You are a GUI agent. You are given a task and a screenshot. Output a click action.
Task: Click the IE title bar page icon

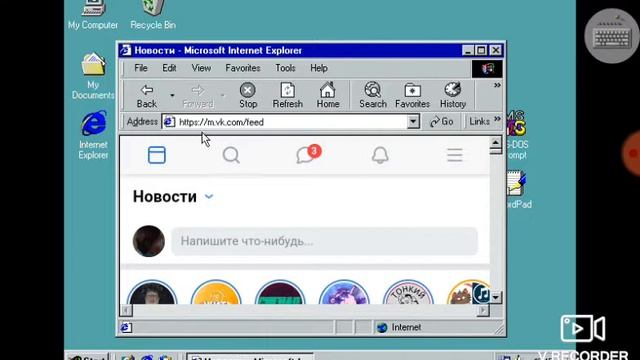125,50
